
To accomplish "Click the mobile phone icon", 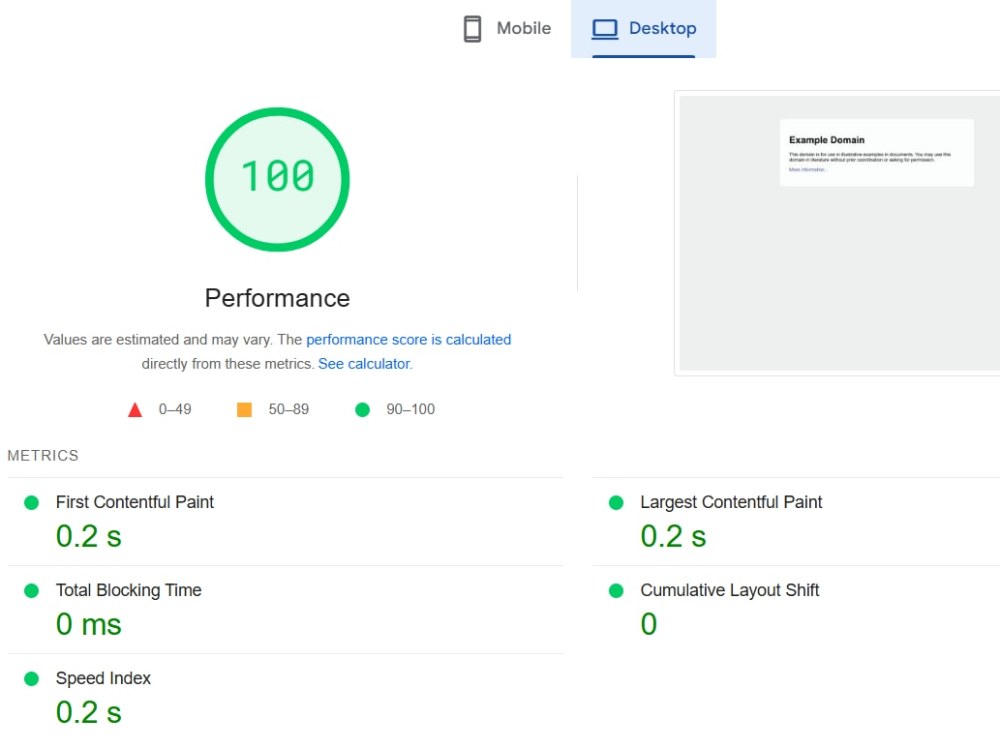I will (473, 29).
